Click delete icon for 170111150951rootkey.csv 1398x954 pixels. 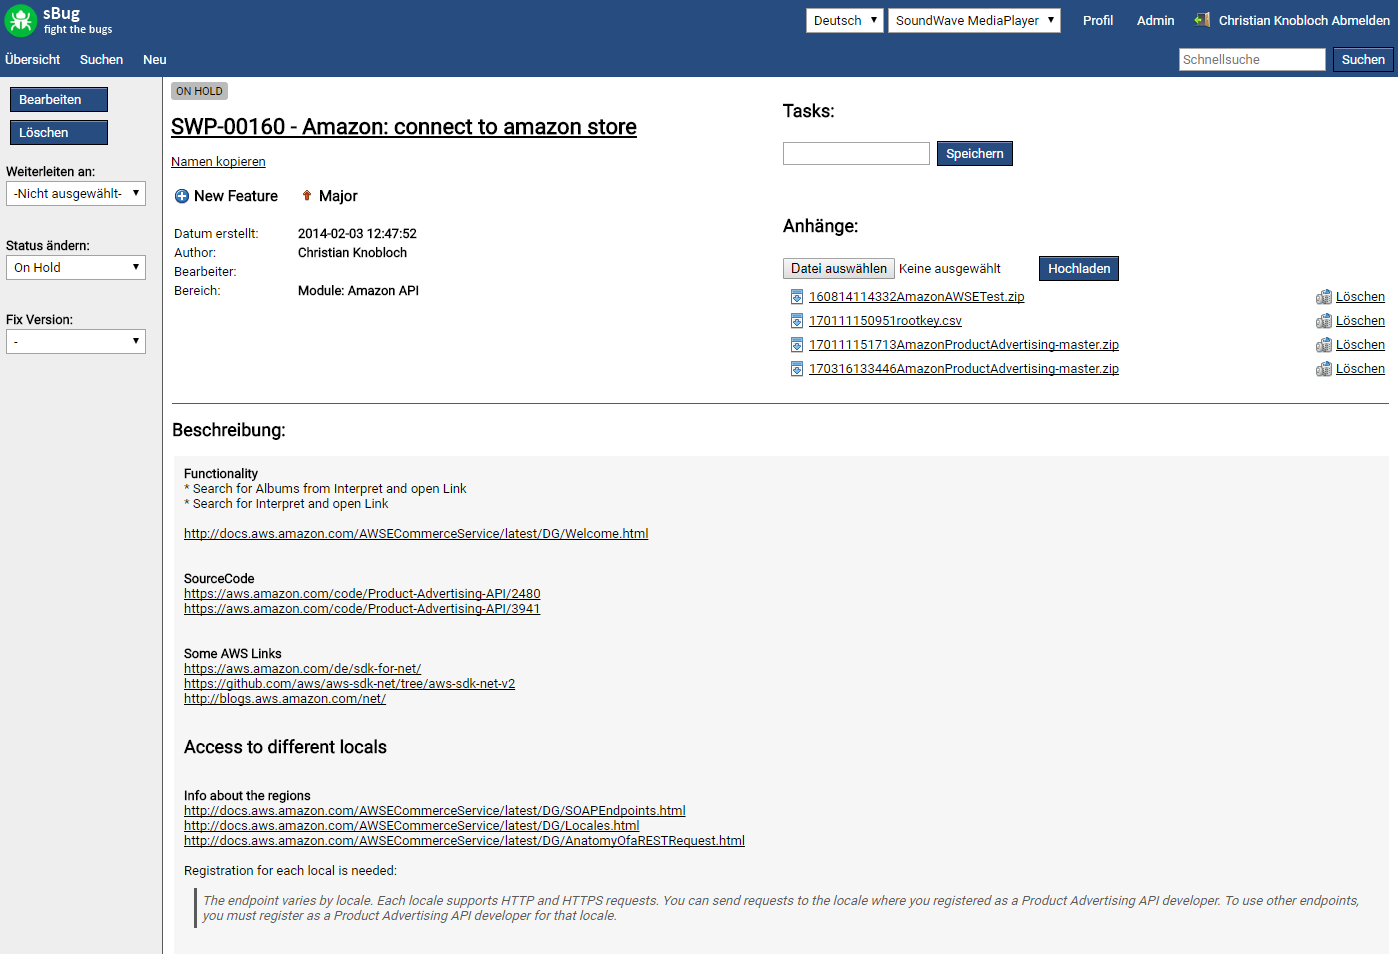(x=1324, y=321)
